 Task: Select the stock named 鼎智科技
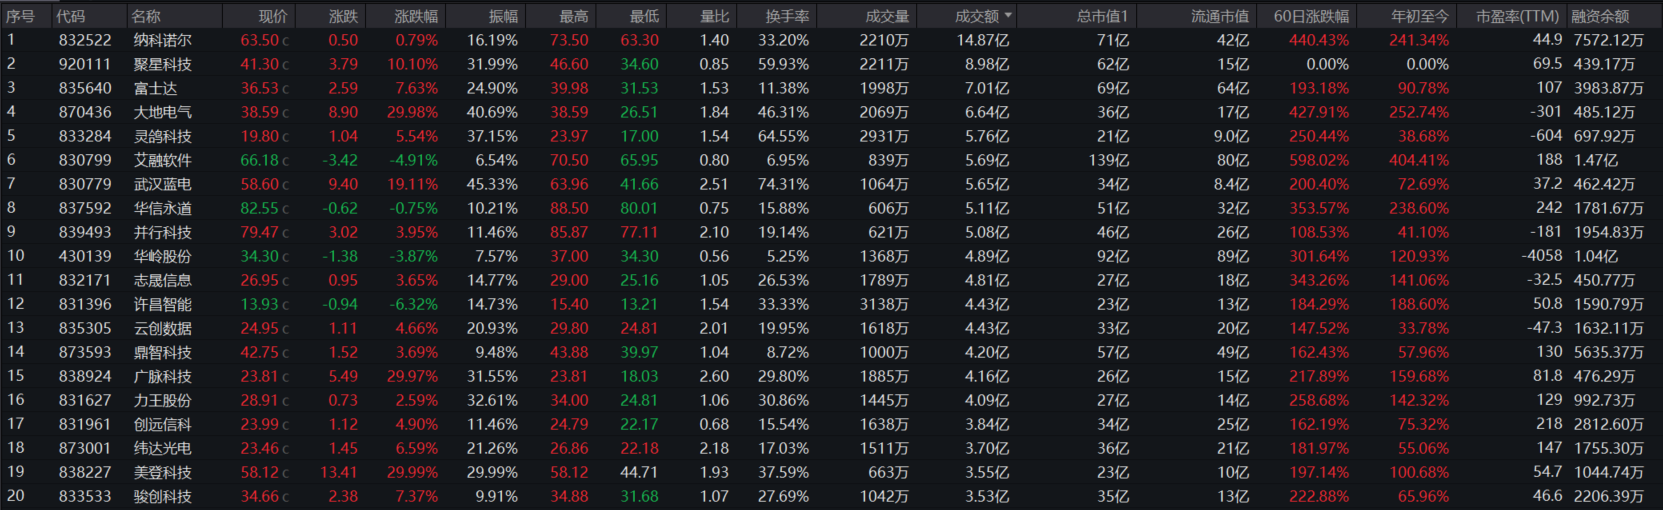tap(163, 352)
